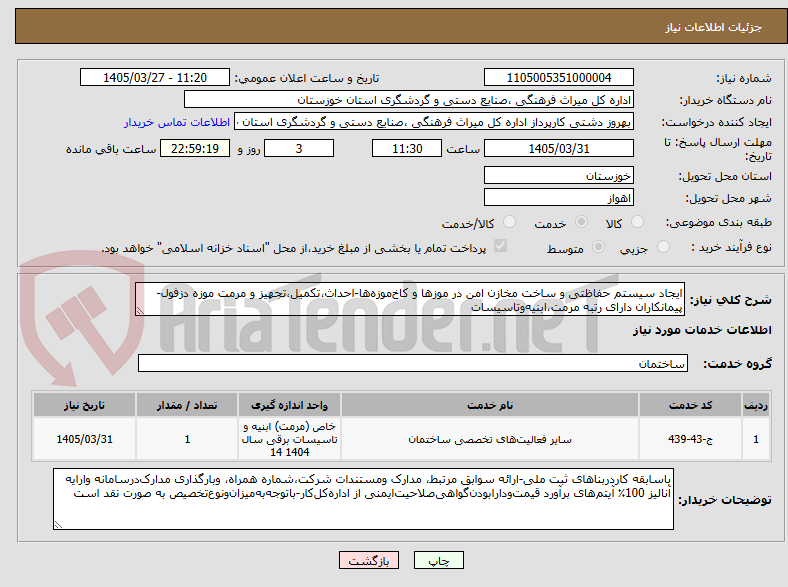Toggle the Islamic treasury payment checkbox
The image size is (788, 587).
click(x=501, y=246)
